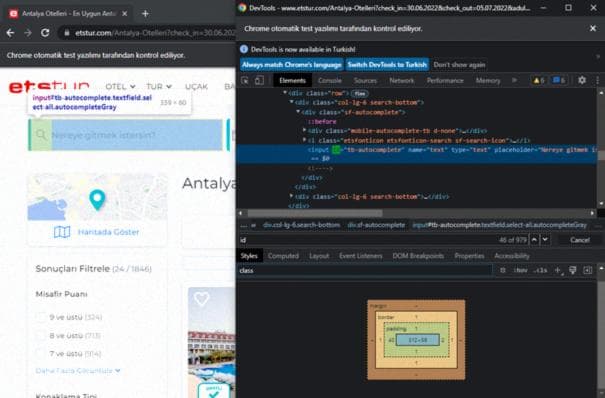Switch to the Sources panel tab
This screenshot has height=398, width=605.
[365, 80]
